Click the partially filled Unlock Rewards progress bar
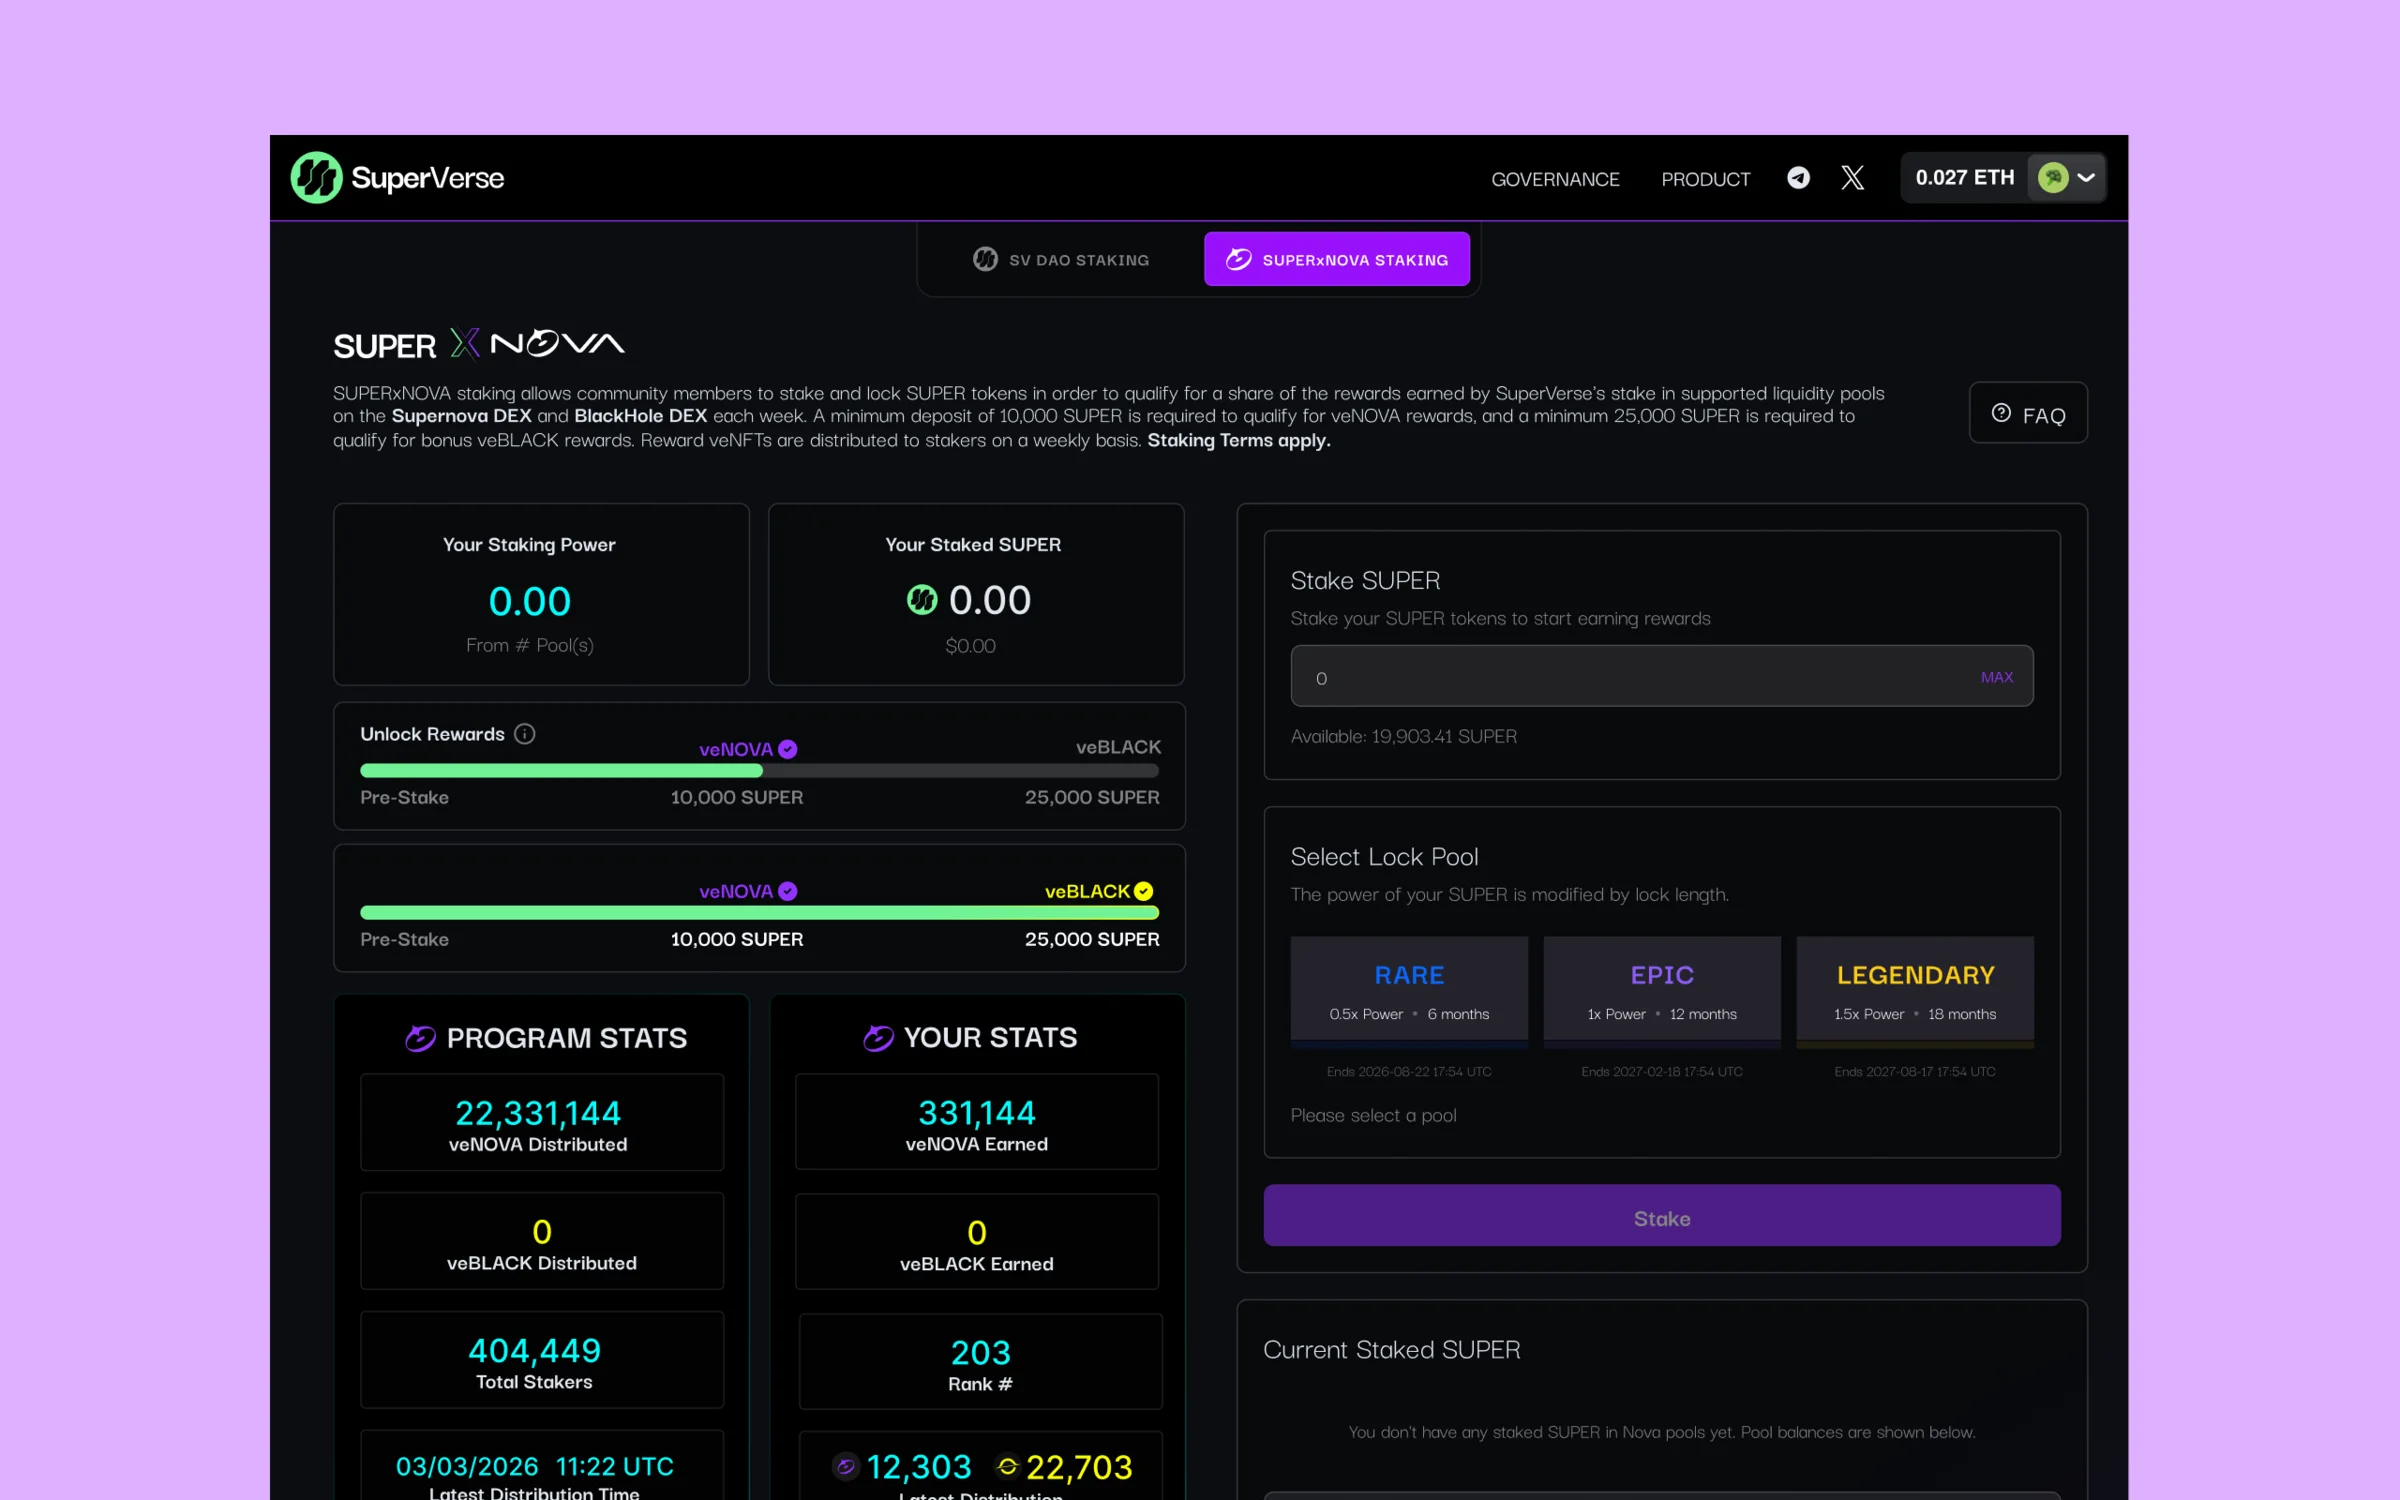Image resolution: width=2400 pixels, height=1500 pixels. point(759,771)
